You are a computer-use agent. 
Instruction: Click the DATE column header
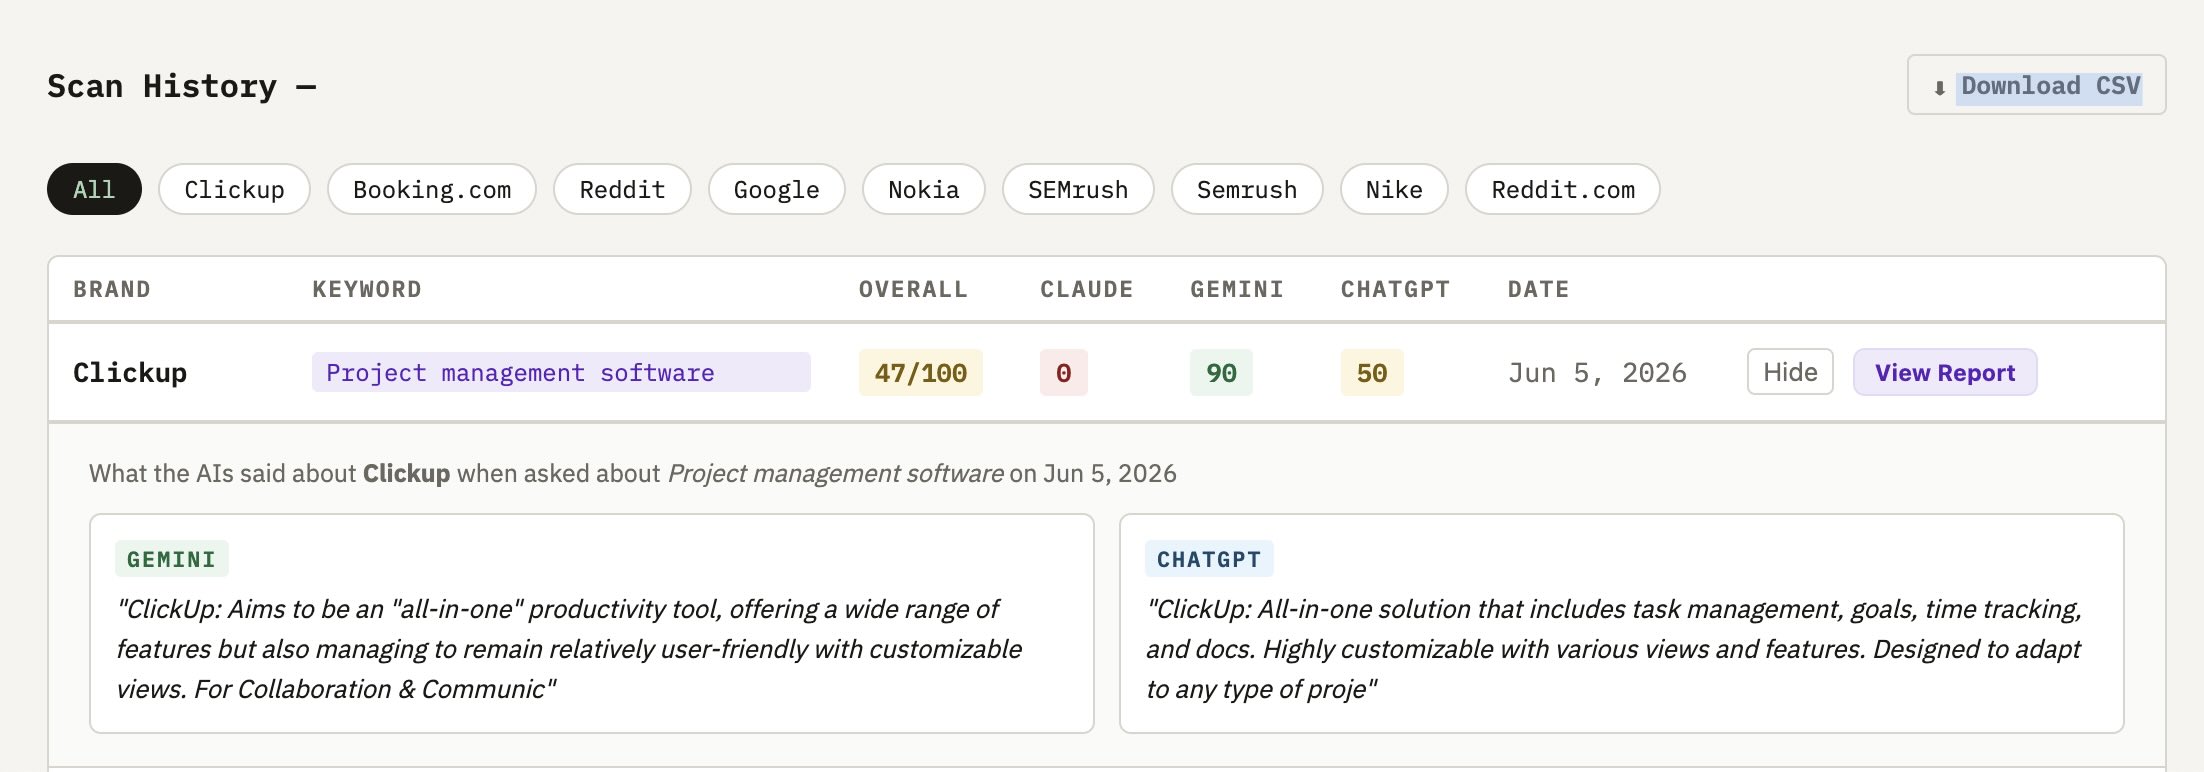[1538, 290]
